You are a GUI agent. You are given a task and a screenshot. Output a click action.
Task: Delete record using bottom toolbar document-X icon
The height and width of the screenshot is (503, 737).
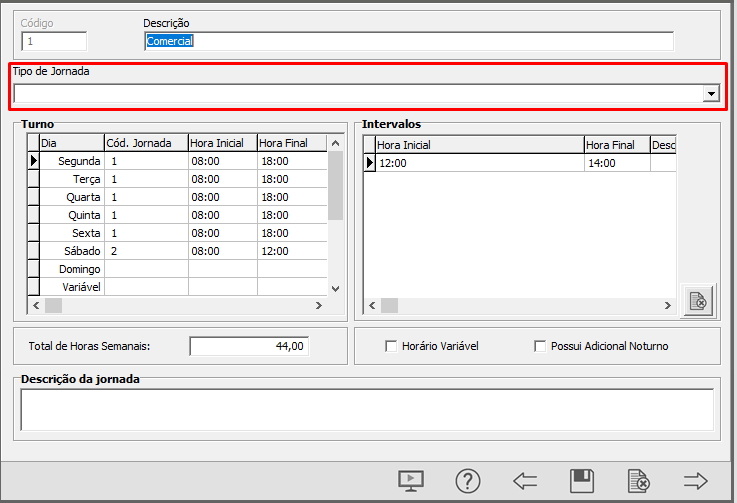coord(638,480)
